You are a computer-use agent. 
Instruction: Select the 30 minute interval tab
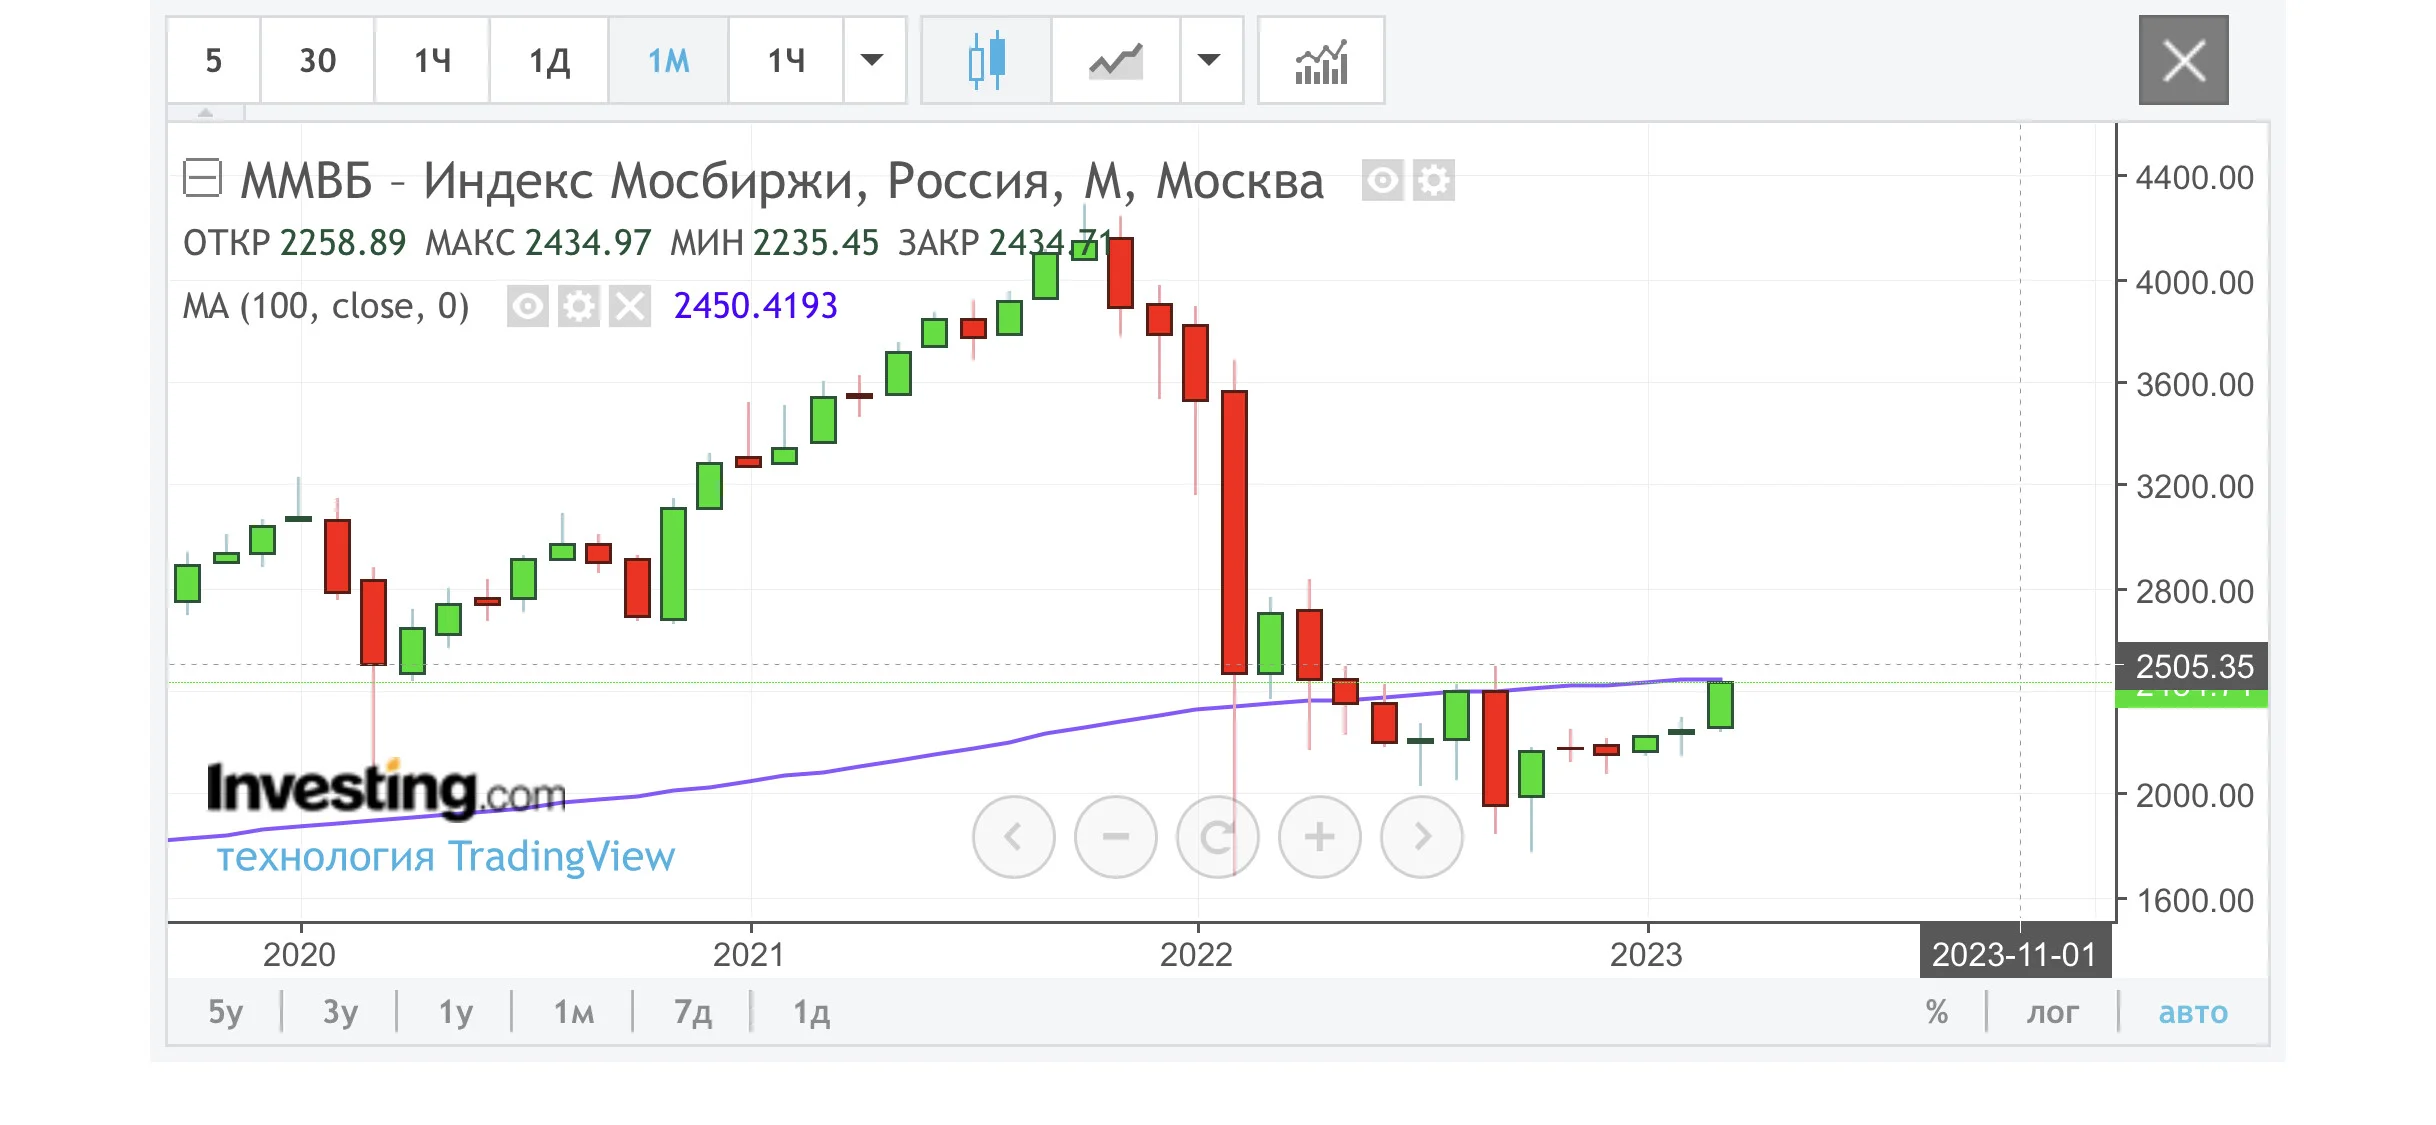coord(317,60)
